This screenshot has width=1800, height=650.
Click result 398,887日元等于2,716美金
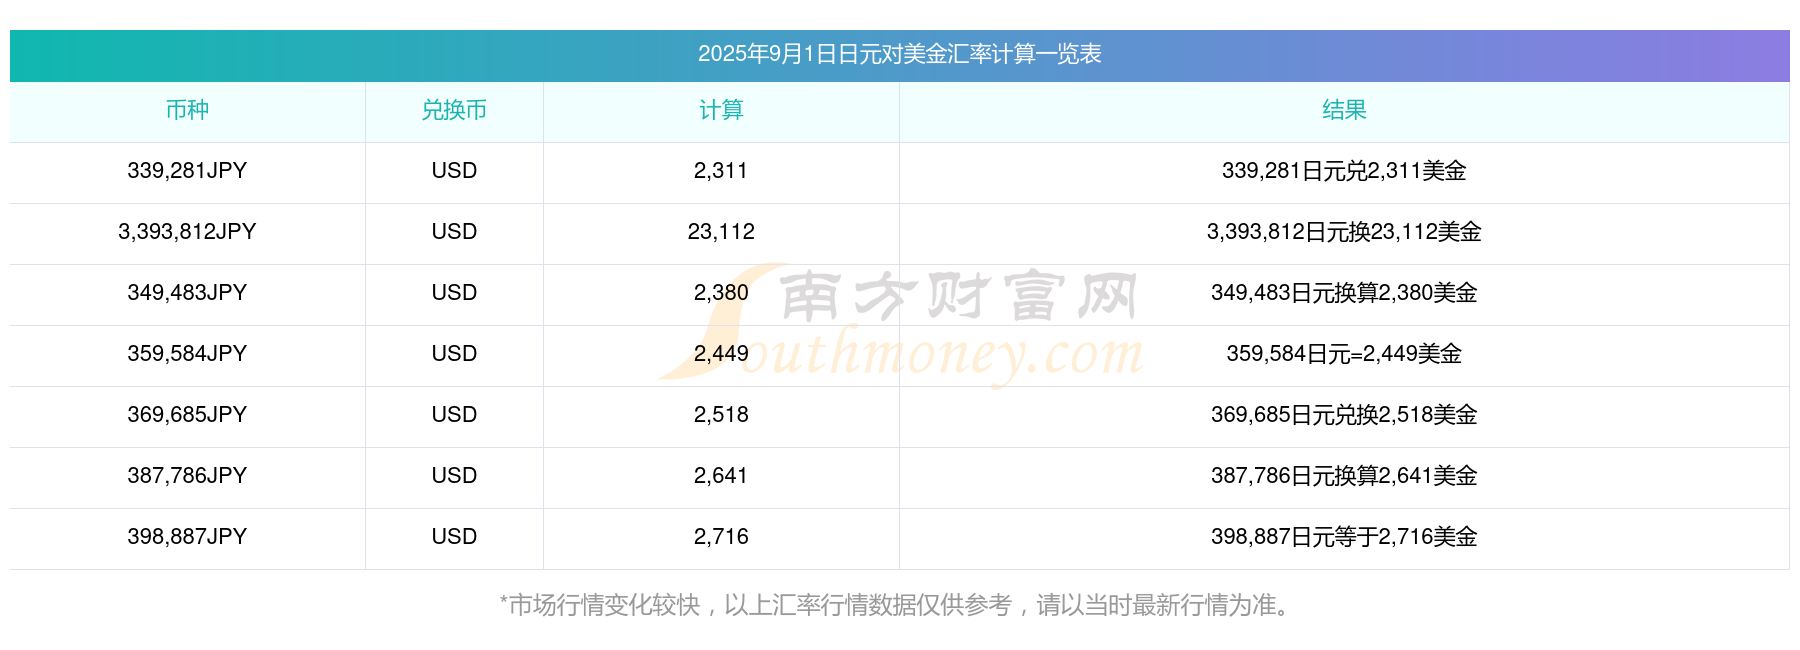click(1344, 537)
